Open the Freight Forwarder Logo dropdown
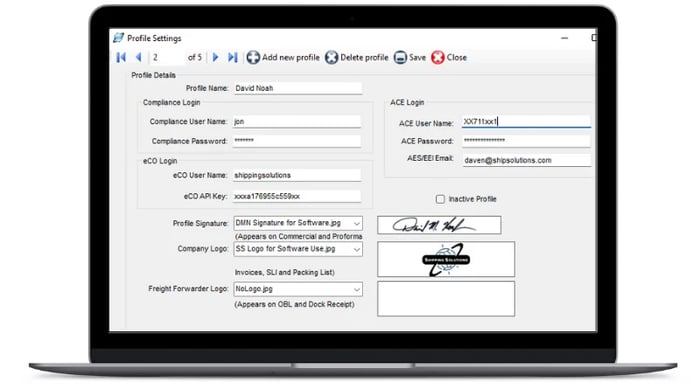 [357, 289]
